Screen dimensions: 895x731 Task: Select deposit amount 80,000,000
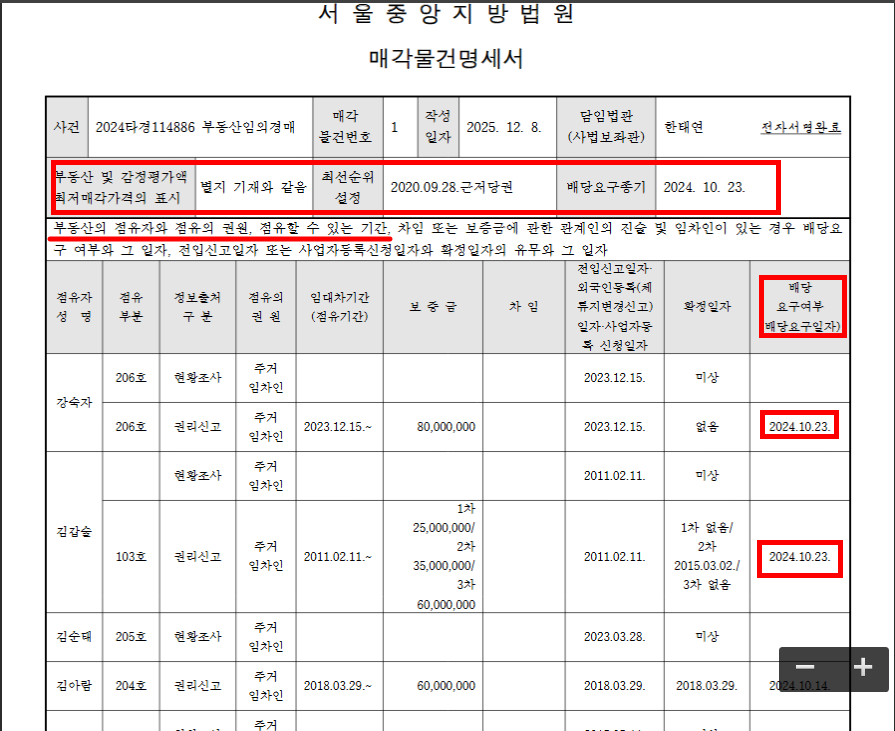(x=446, y=427)
